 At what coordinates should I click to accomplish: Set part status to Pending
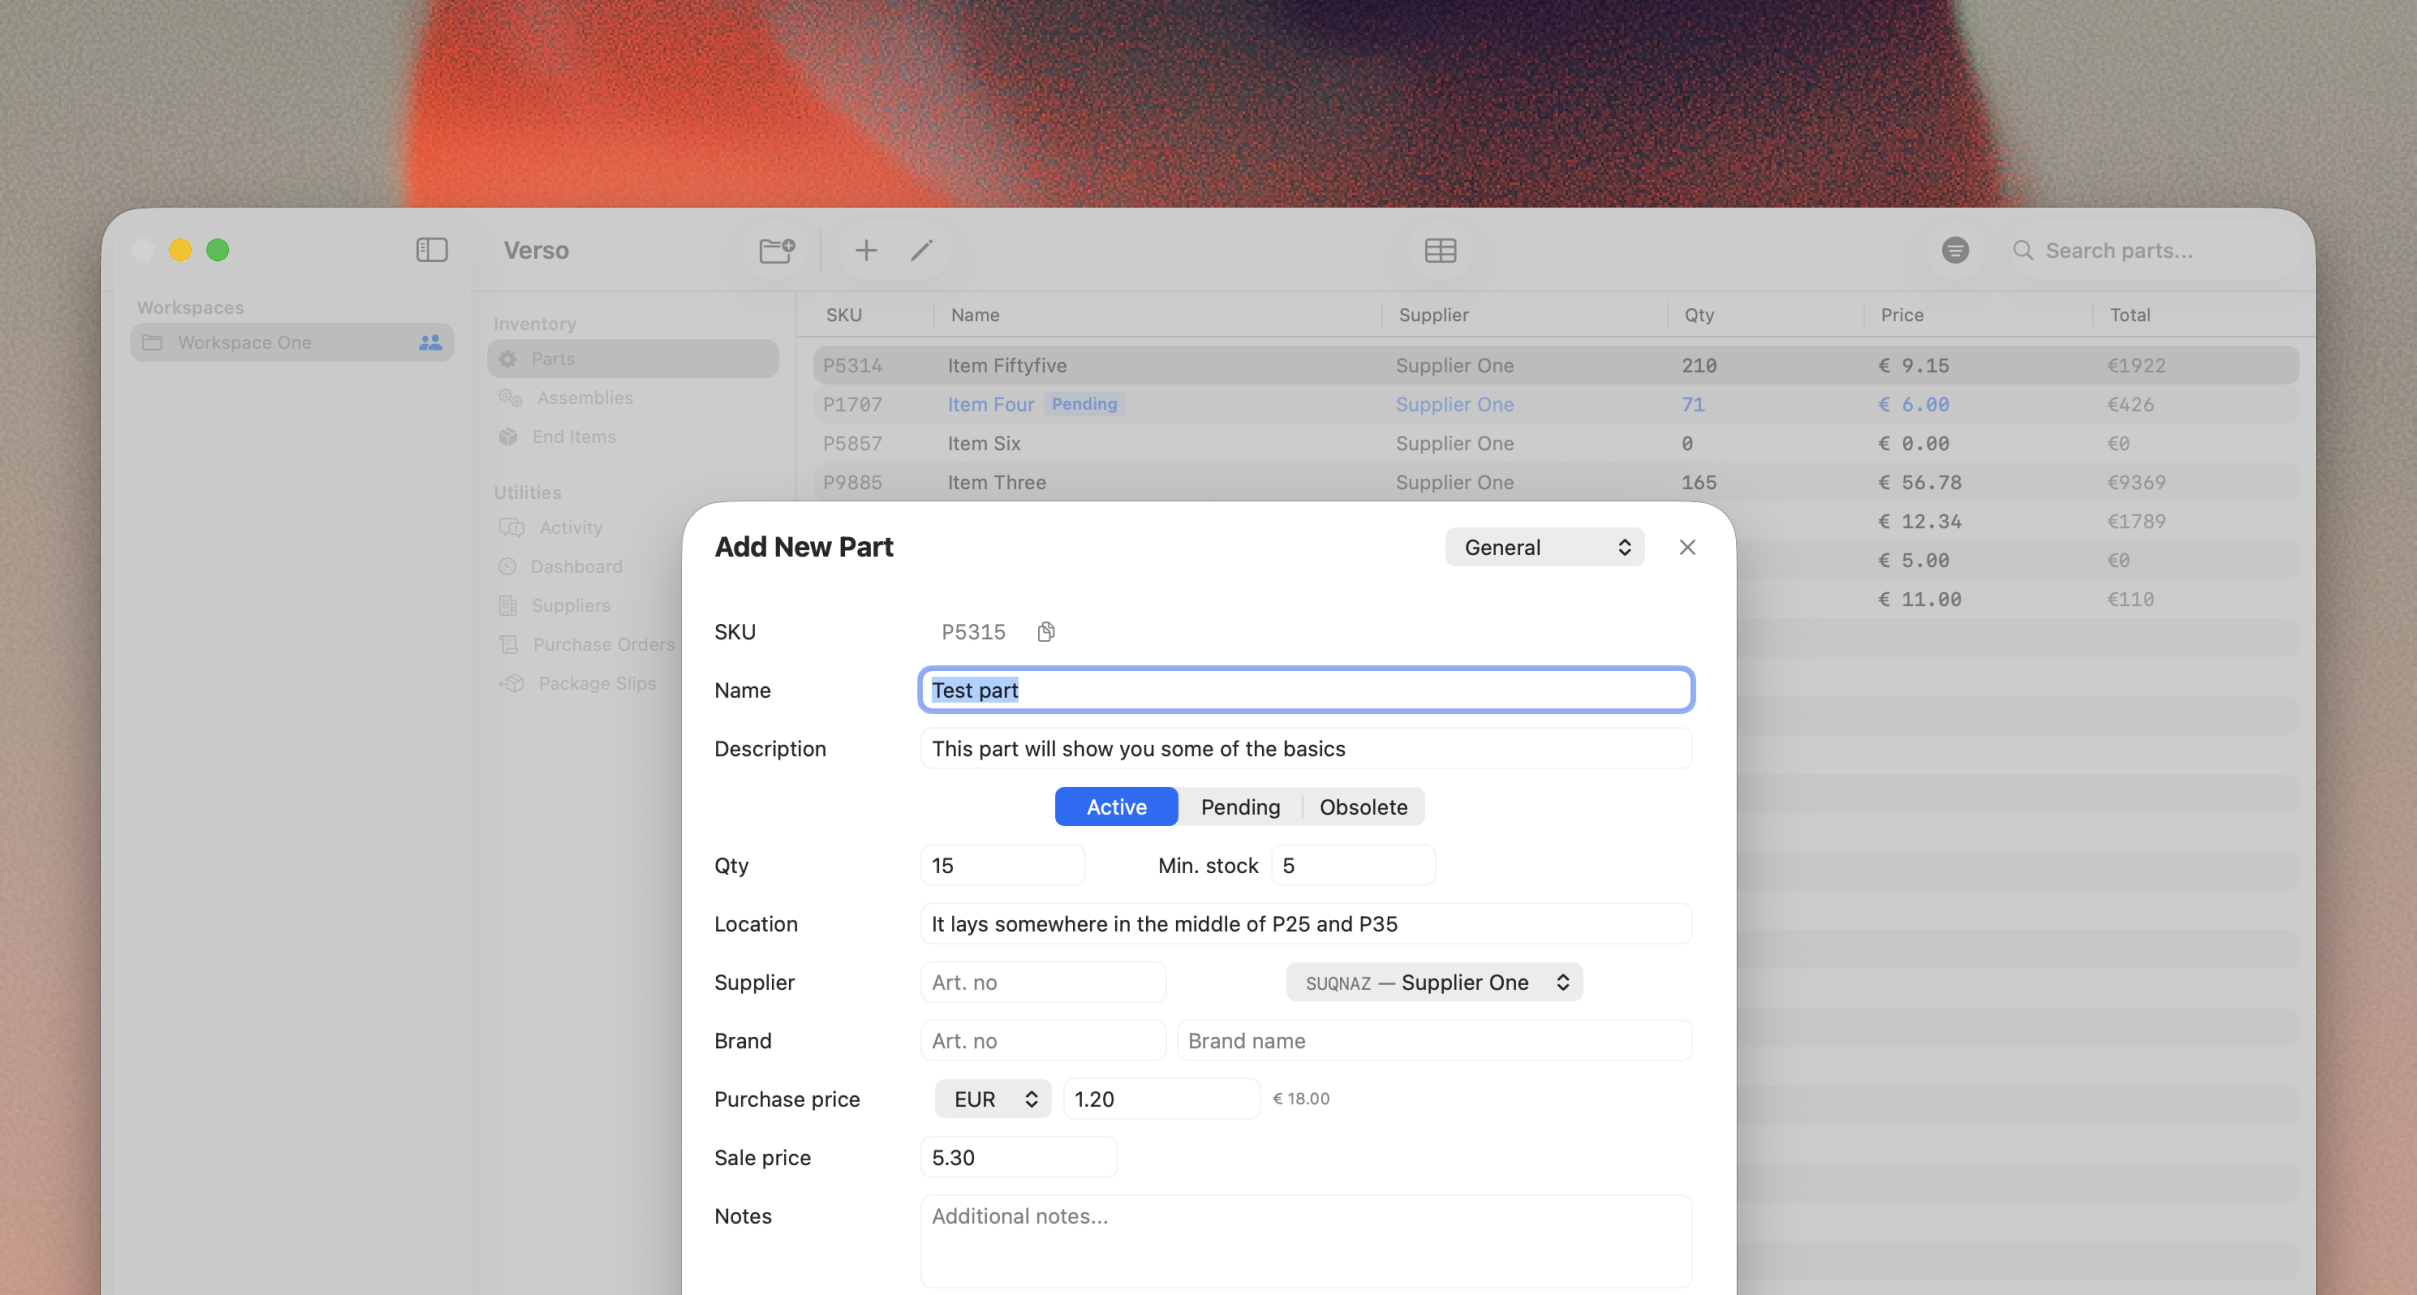(1240, 807)
